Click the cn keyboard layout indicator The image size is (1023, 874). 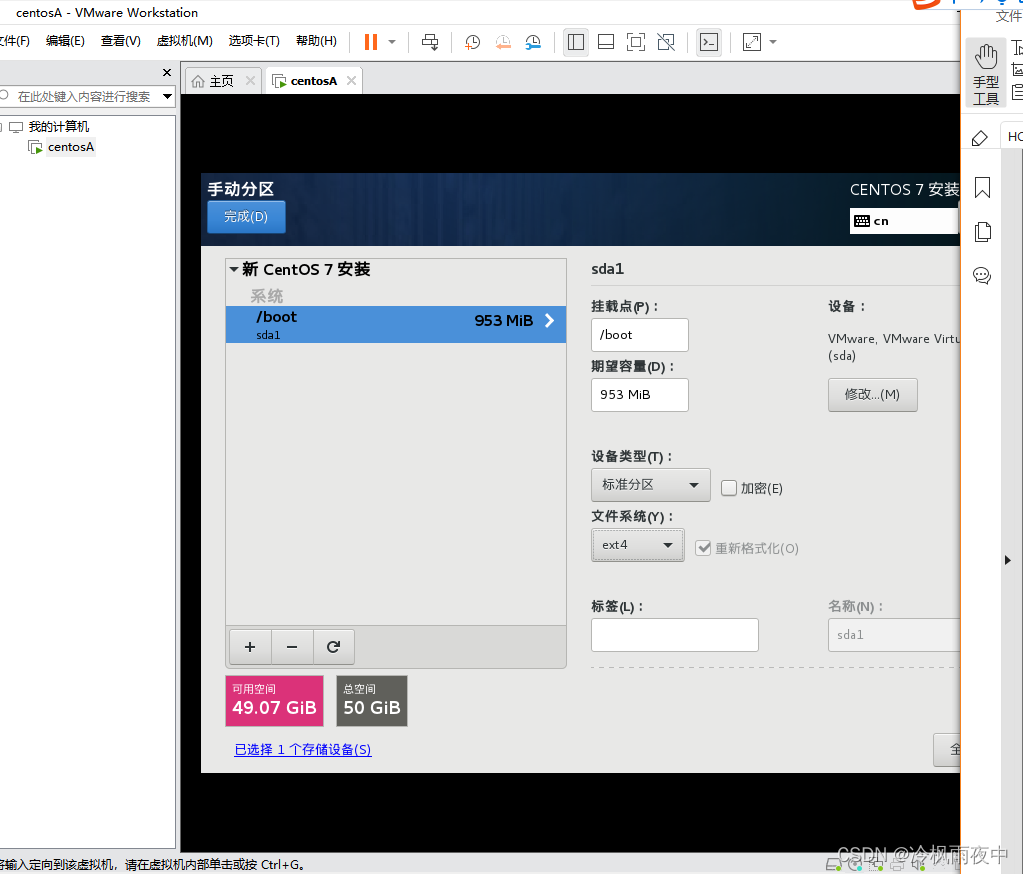(904, 221)
